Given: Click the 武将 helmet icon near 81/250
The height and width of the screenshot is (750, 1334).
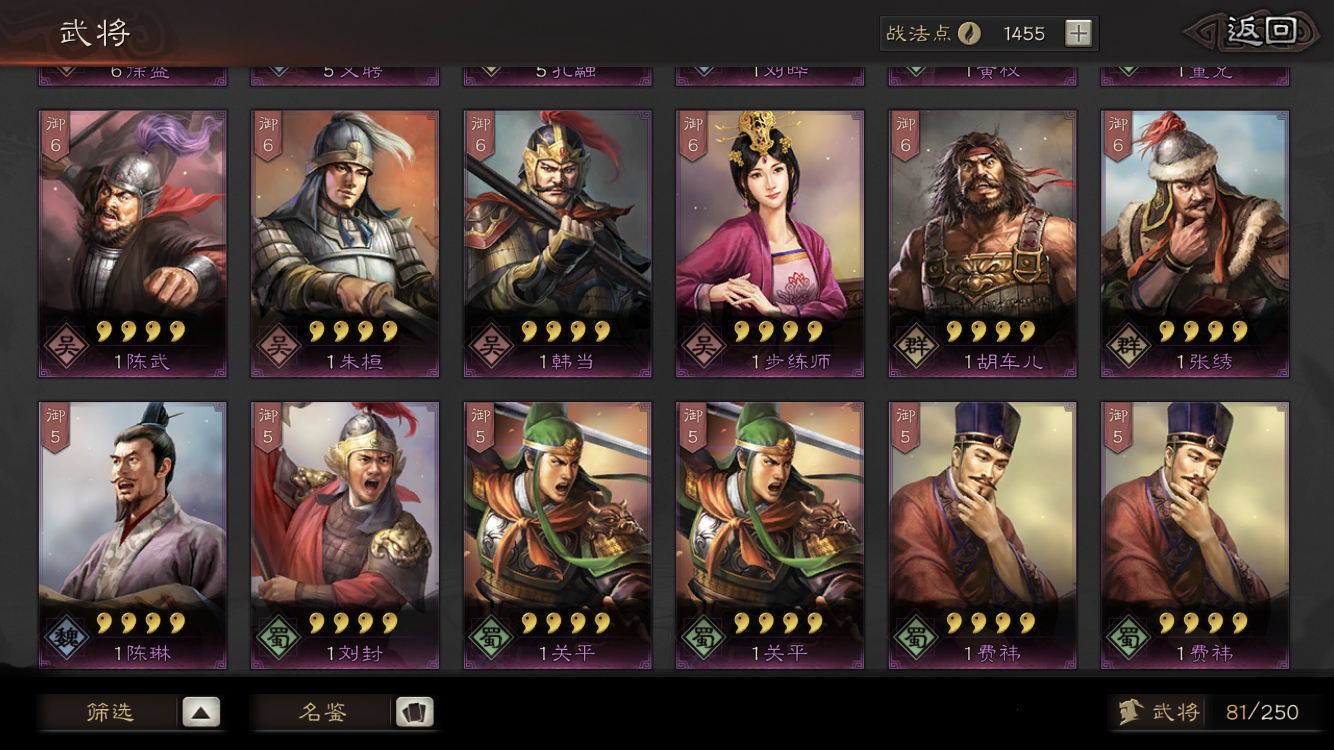Looking at the screenshot, I should (1131, 712).
